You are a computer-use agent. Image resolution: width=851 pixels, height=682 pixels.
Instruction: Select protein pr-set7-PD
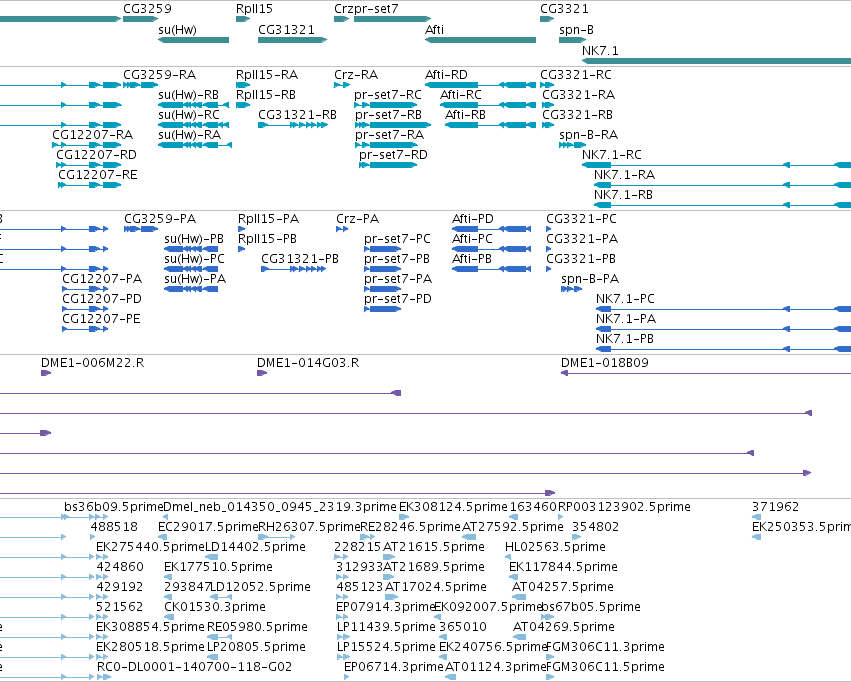click(383, 309)
